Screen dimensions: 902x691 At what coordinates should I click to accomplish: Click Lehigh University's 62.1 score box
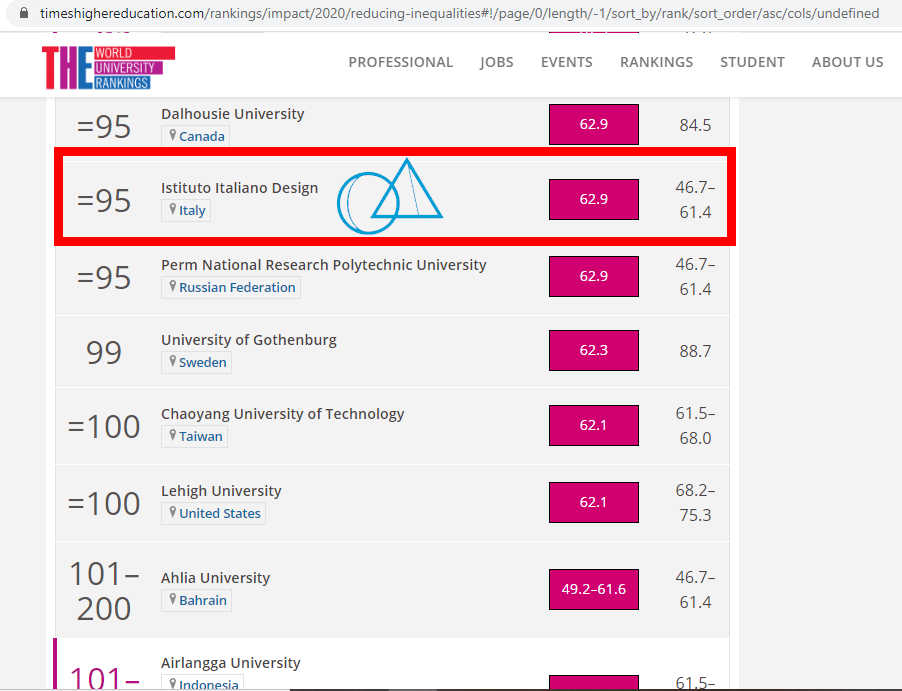point(593,502)
